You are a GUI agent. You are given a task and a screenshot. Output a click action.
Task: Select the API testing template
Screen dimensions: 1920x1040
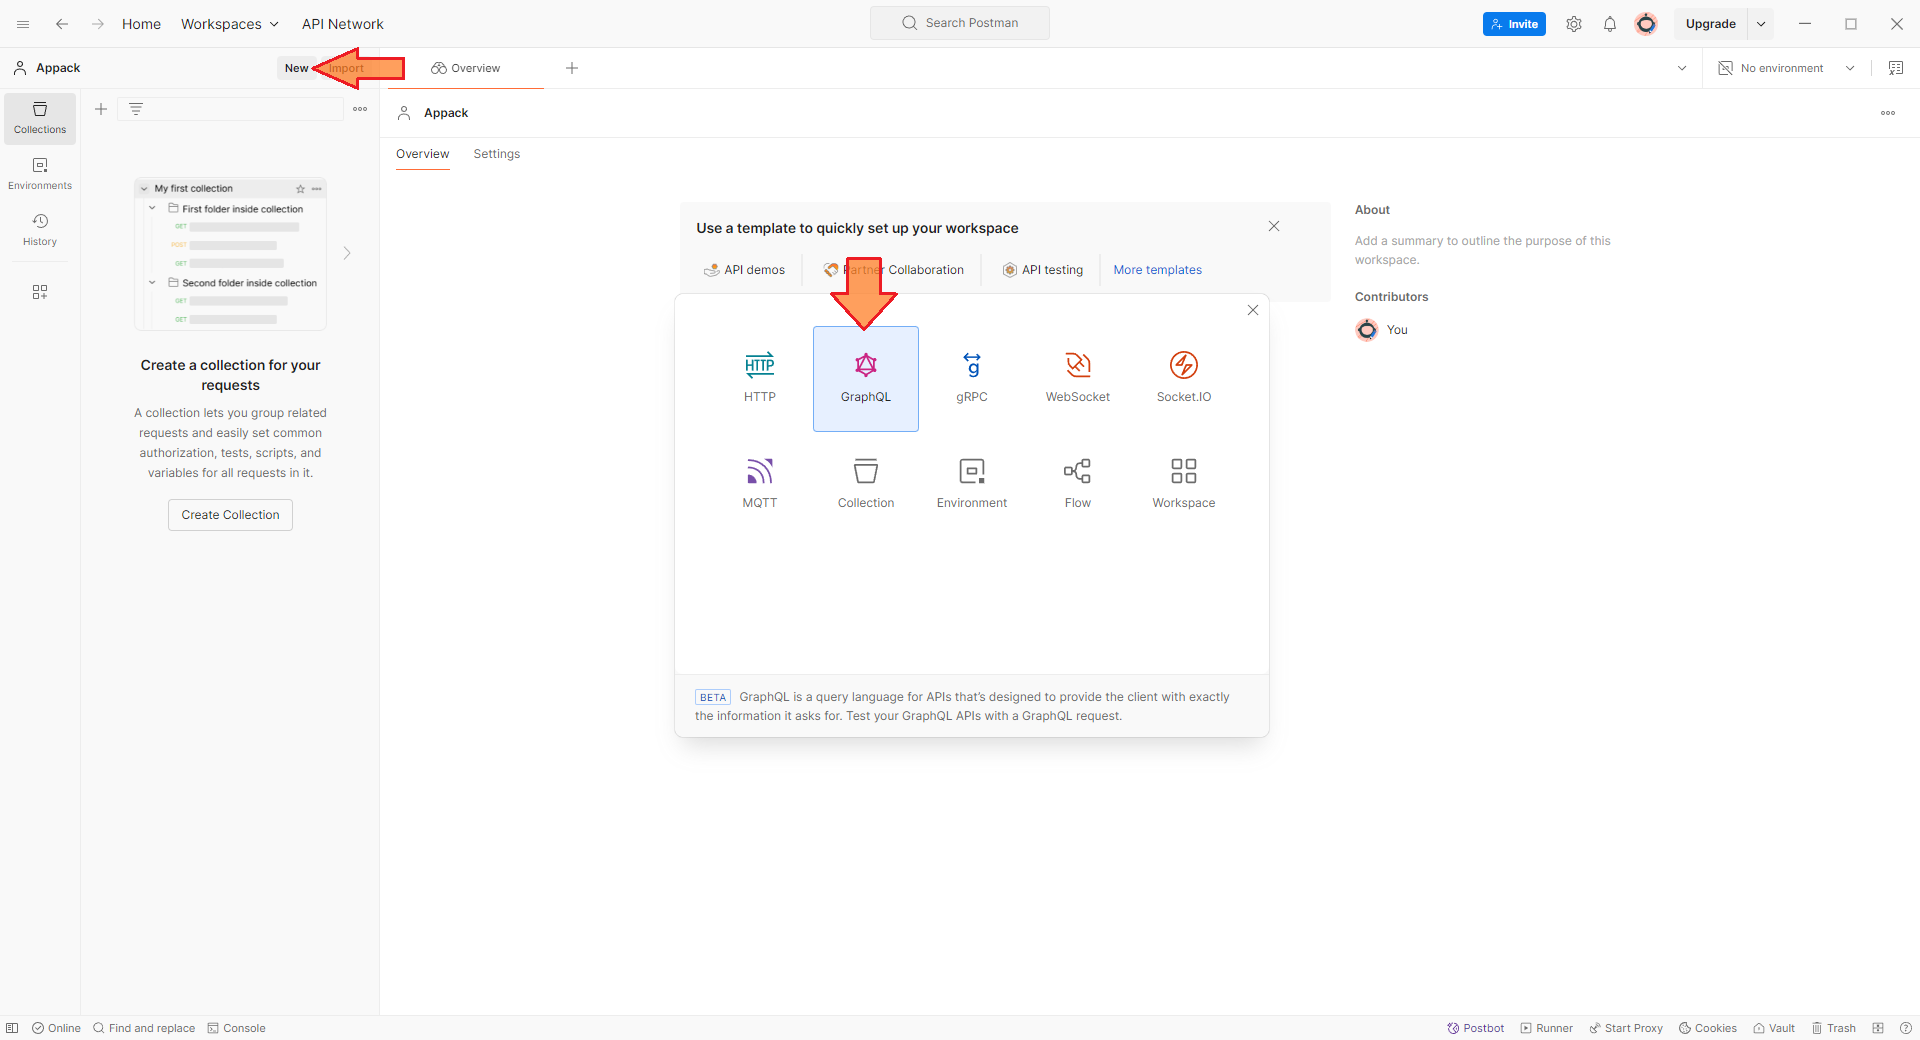click(1043, 270)
